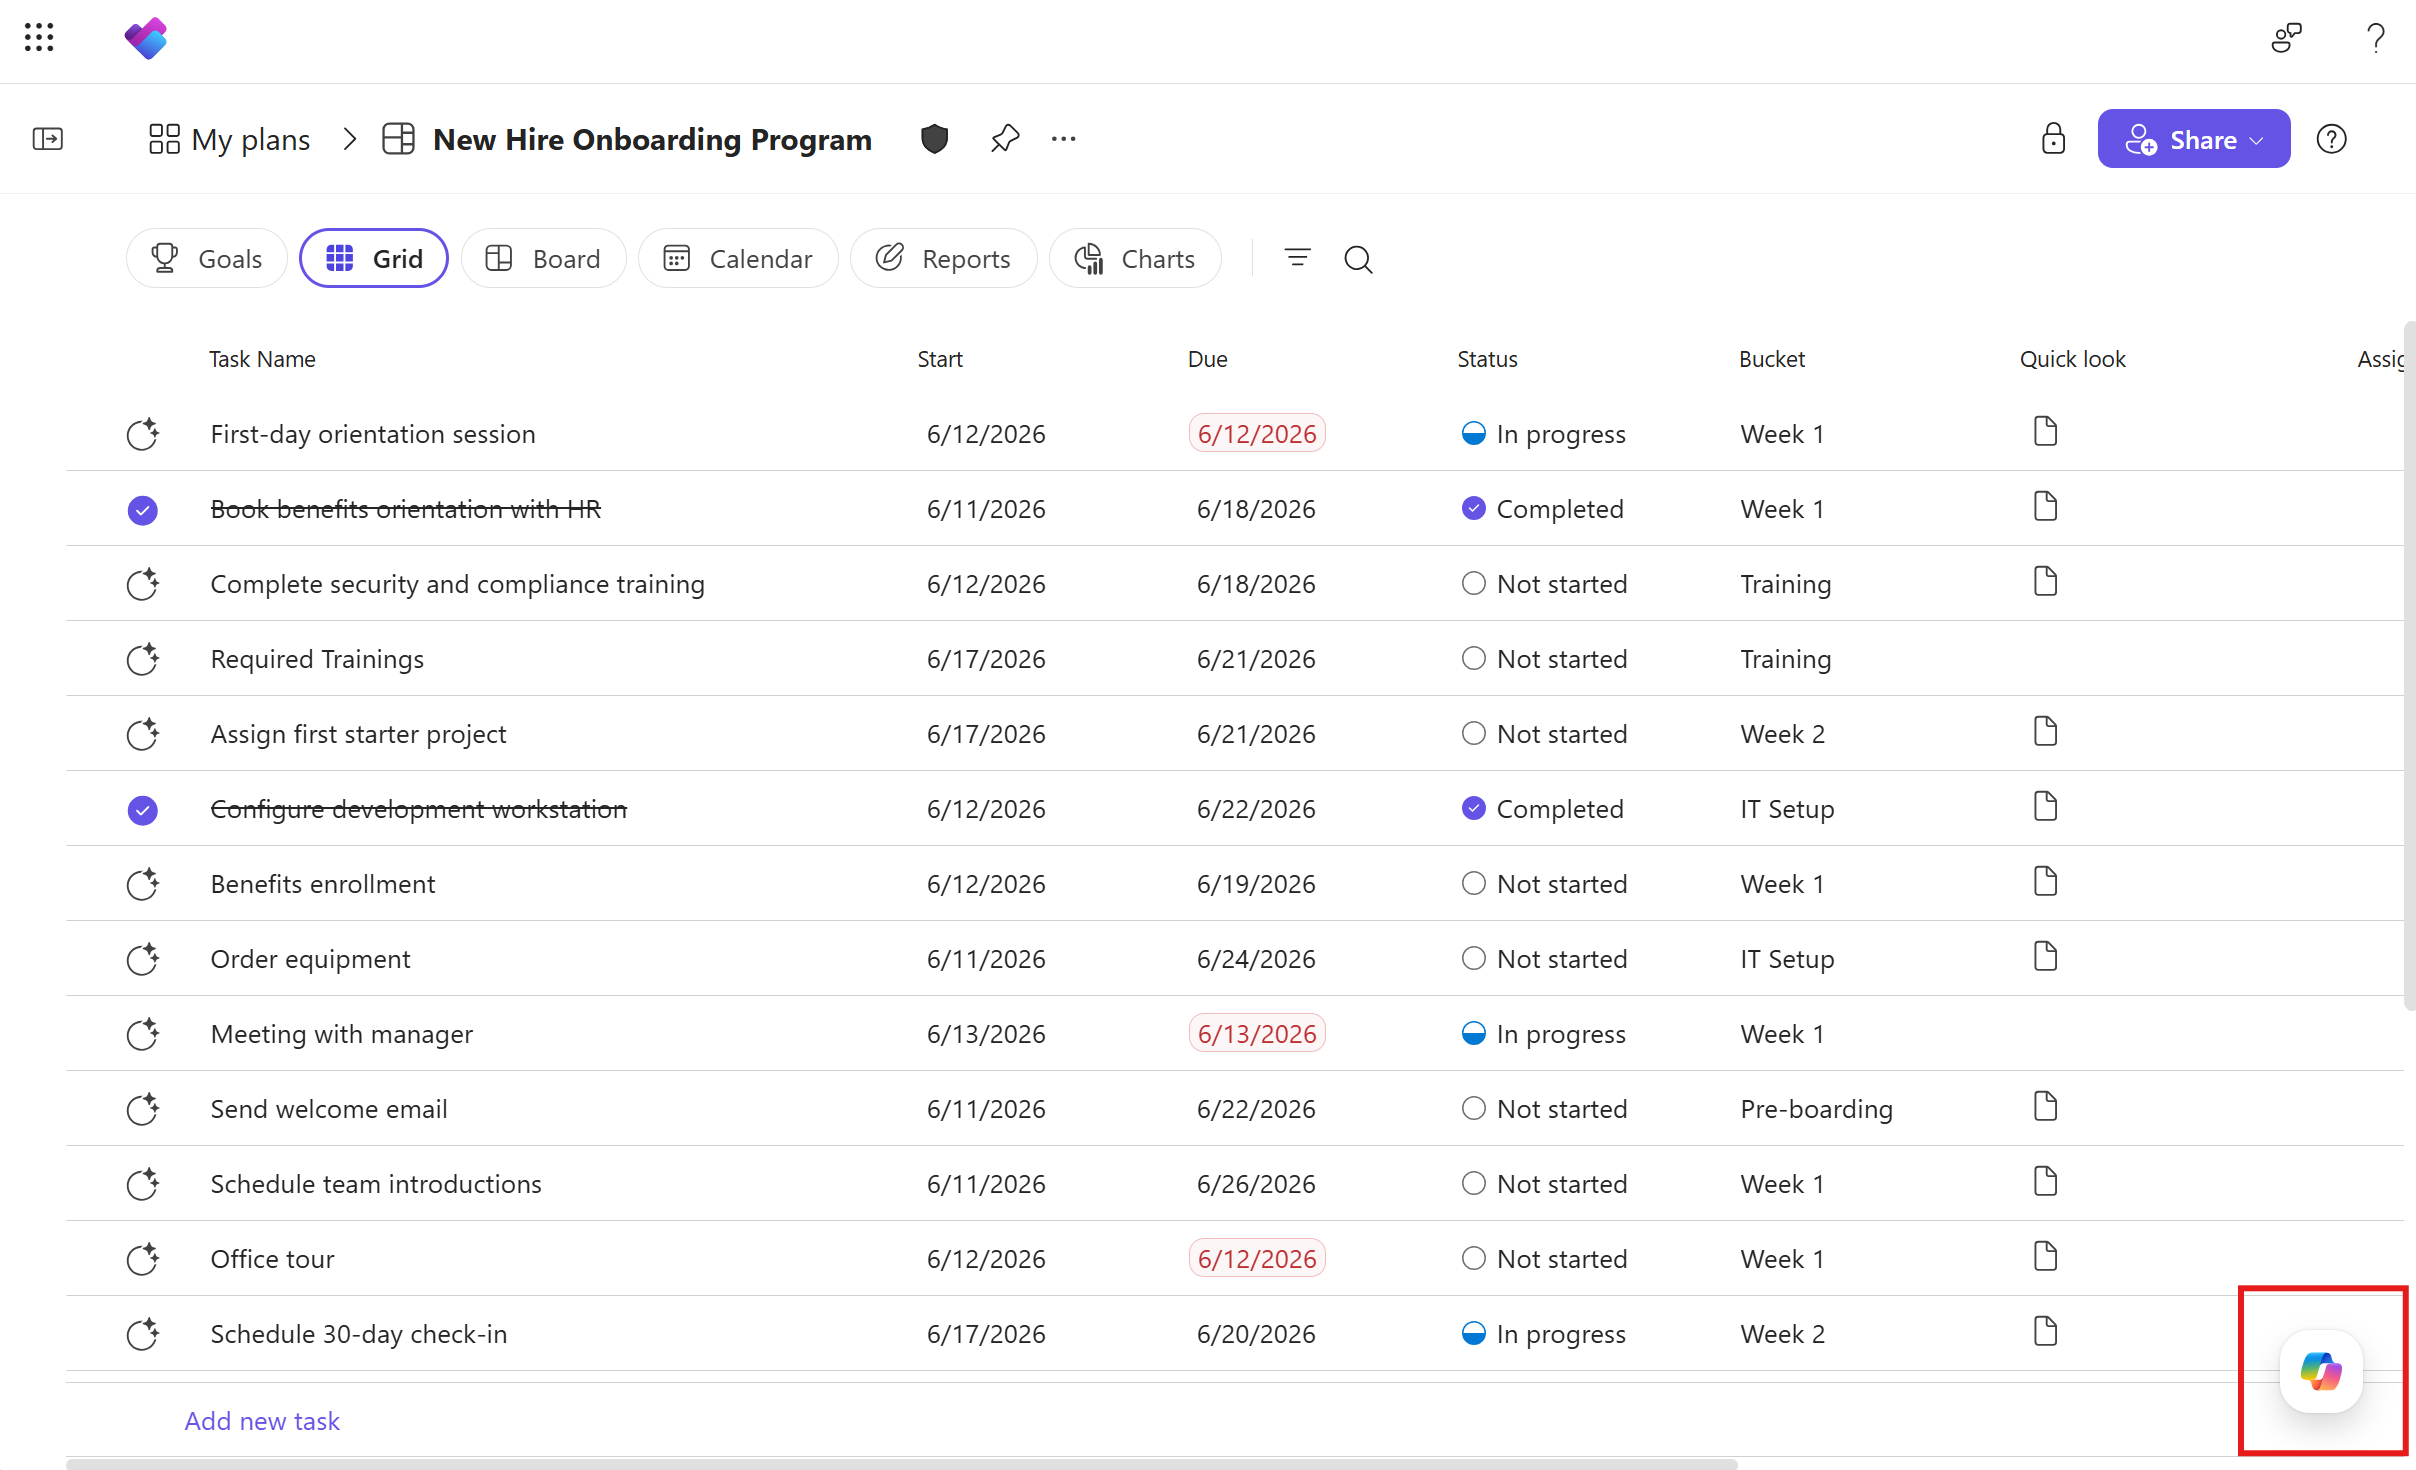Open the Schedule team introductions task name

point(376,1184)
